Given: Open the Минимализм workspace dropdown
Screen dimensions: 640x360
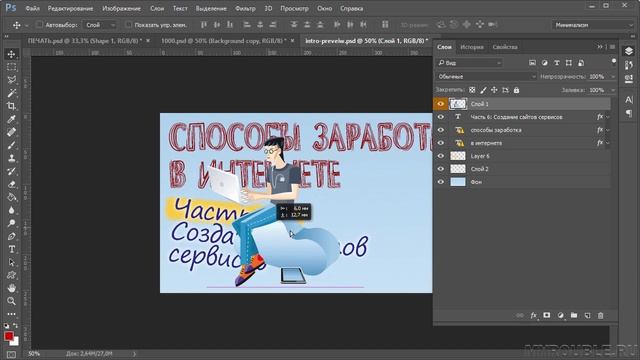Looking at the screenshot, I should click(x=593, y=25).
